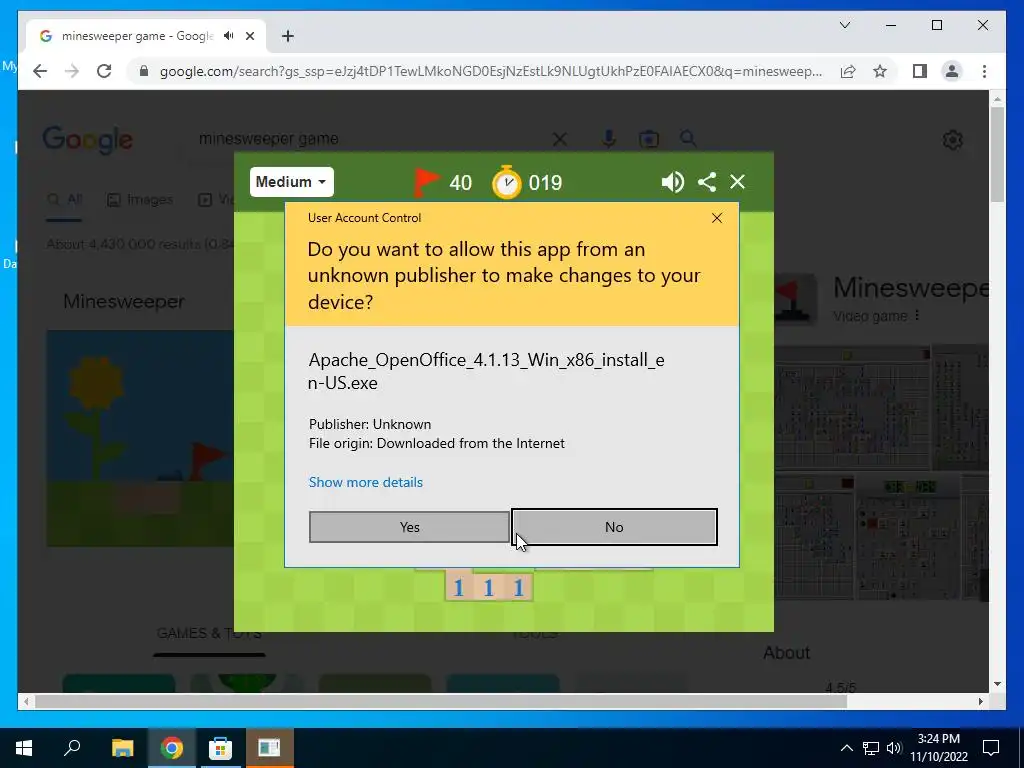Screen dimensions: 1024x768
Task: Open Chrome three-dot menu
Action: coord(984,71)
